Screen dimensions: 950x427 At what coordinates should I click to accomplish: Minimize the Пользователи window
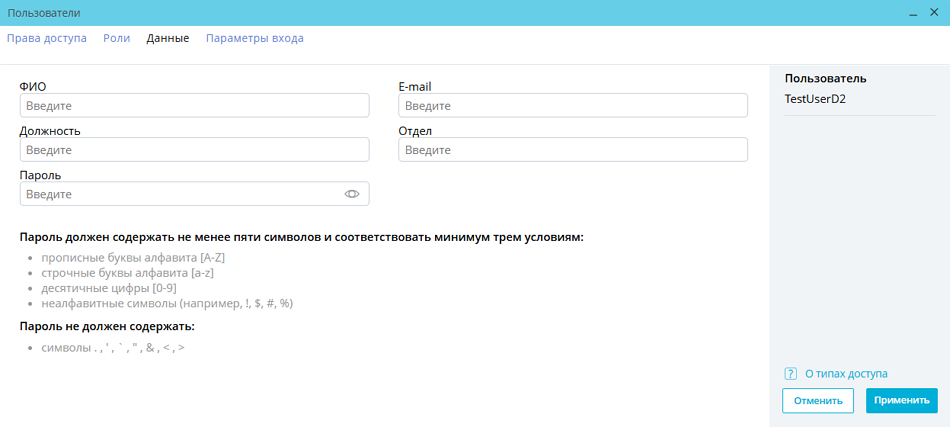(x=912, y=13)
